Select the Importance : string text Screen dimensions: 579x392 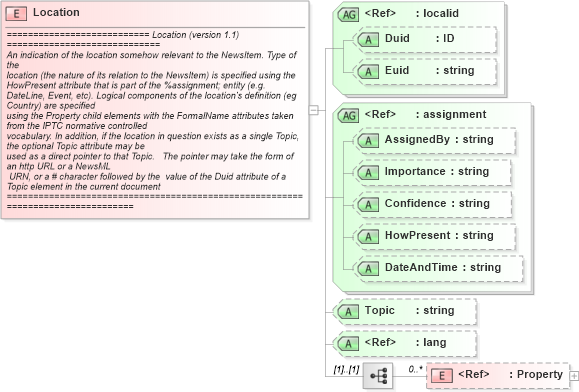[x=437, y=172]
